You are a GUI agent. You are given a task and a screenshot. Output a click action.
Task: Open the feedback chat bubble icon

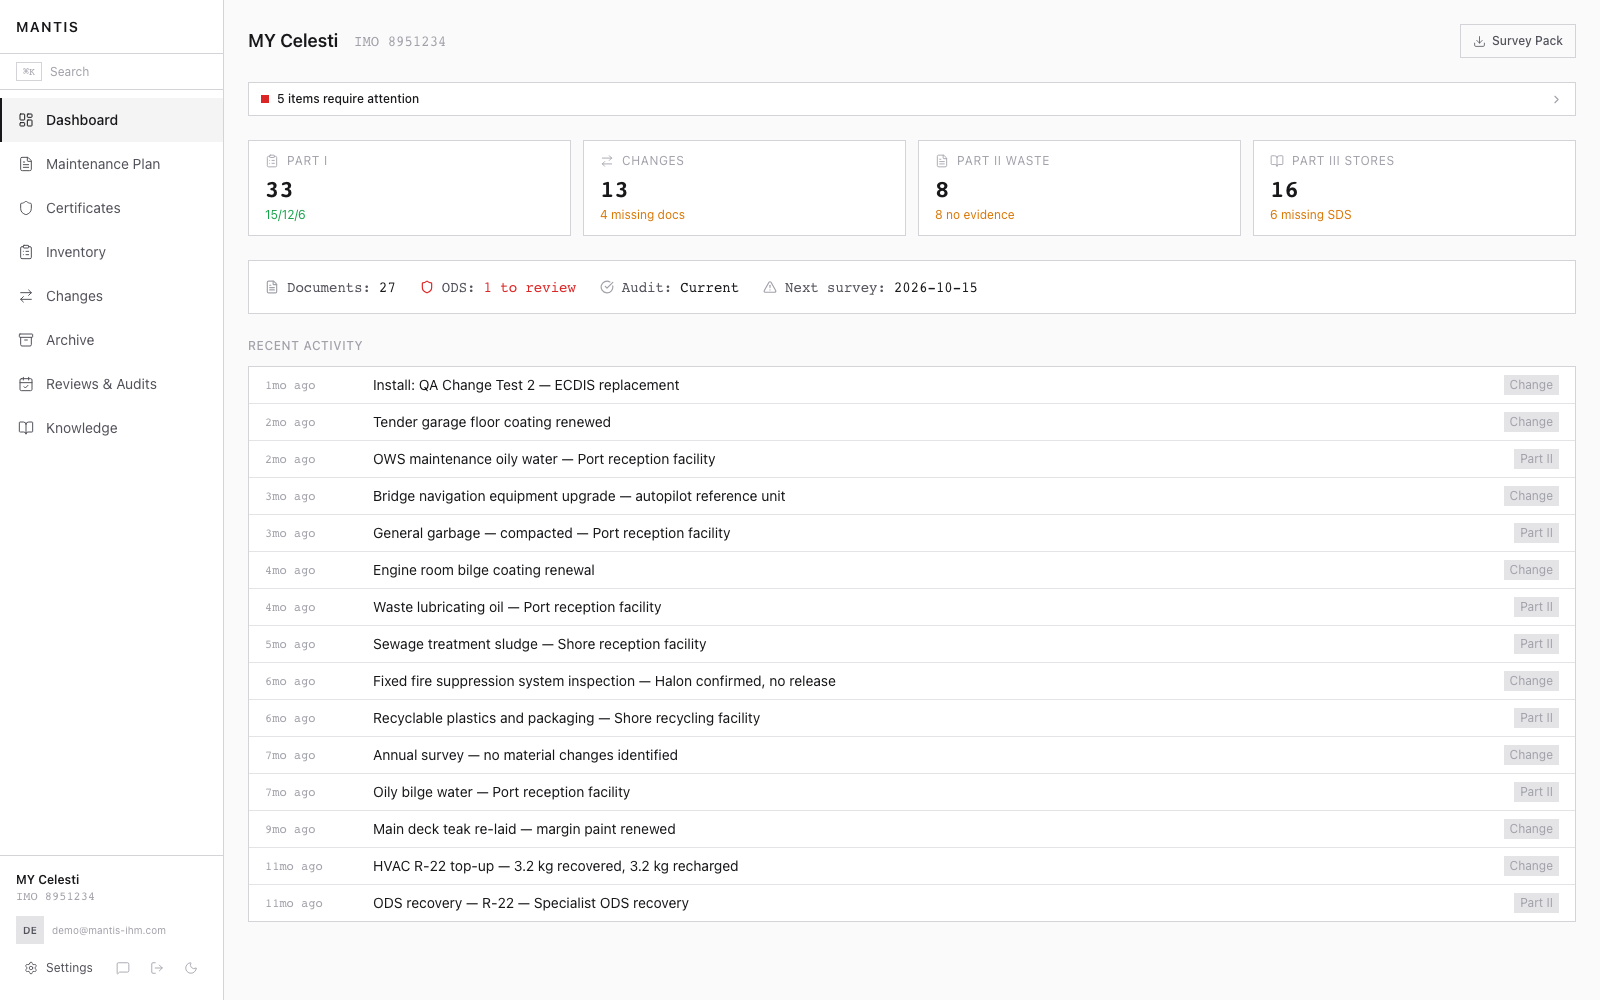point(123,968)
